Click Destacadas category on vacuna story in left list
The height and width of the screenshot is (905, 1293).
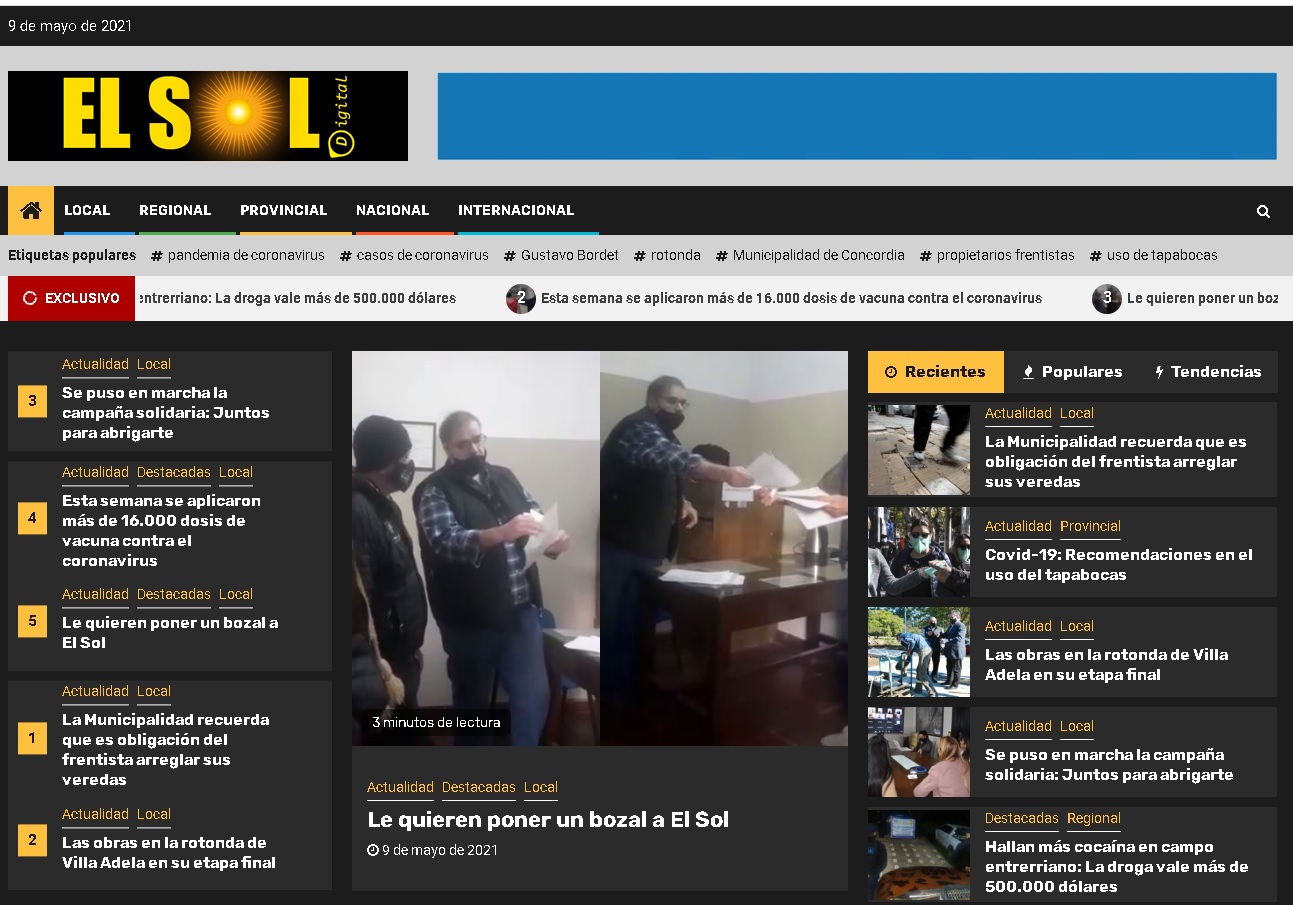174,472
